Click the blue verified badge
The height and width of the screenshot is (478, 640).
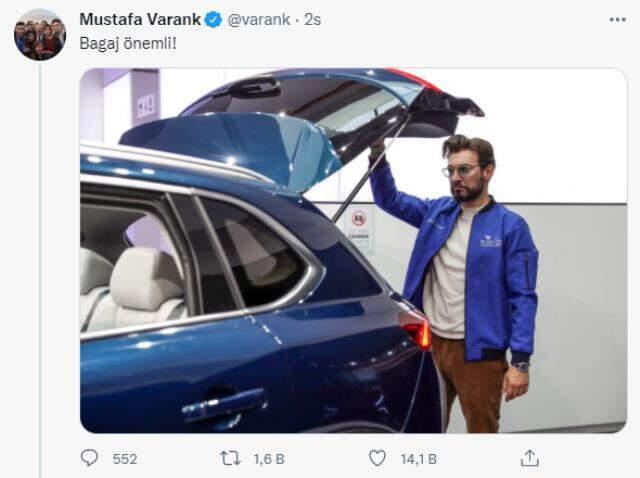(x=214, y=20)
